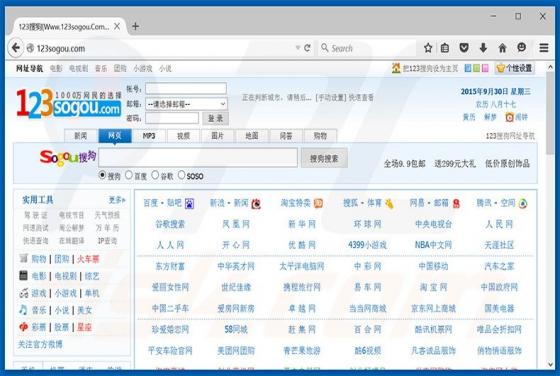Open the 火车票 red link
Screen dimensions: 560x376
88,259
